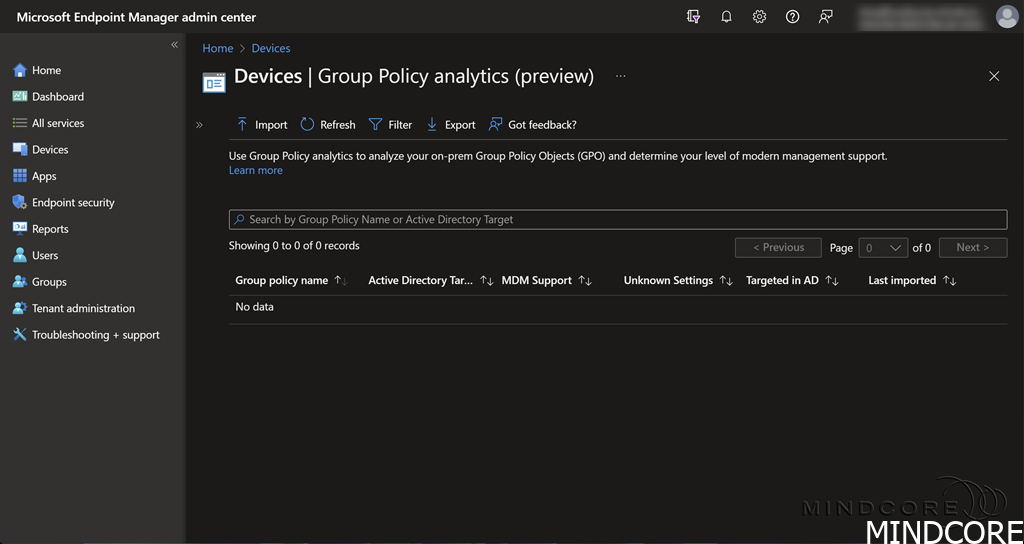Expand the devices blade menu chevron
Viewport: 1024px width, 544px height.
click(199, 125)
